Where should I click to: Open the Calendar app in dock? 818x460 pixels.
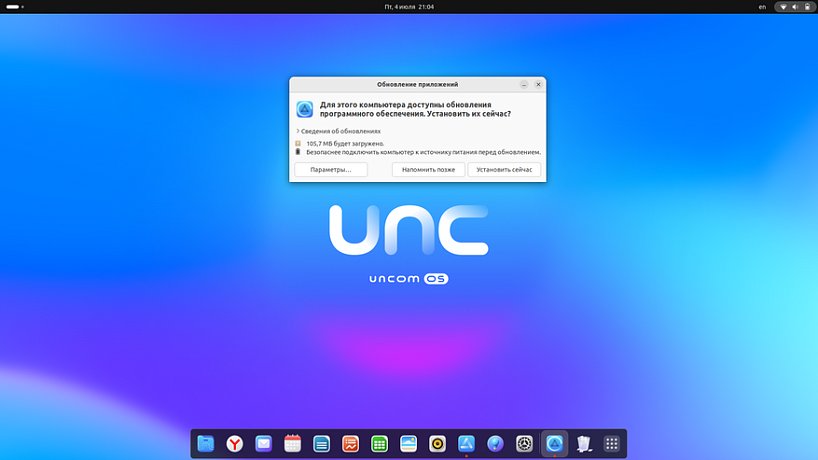[x=292, y=444]
